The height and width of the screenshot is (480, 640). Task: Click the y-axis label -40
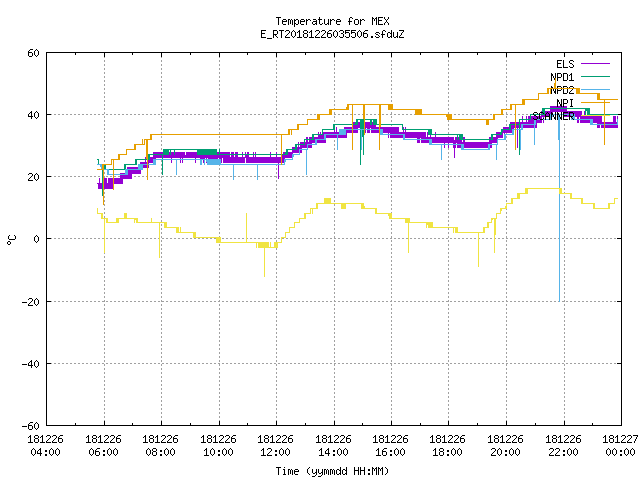click(31, 364)
